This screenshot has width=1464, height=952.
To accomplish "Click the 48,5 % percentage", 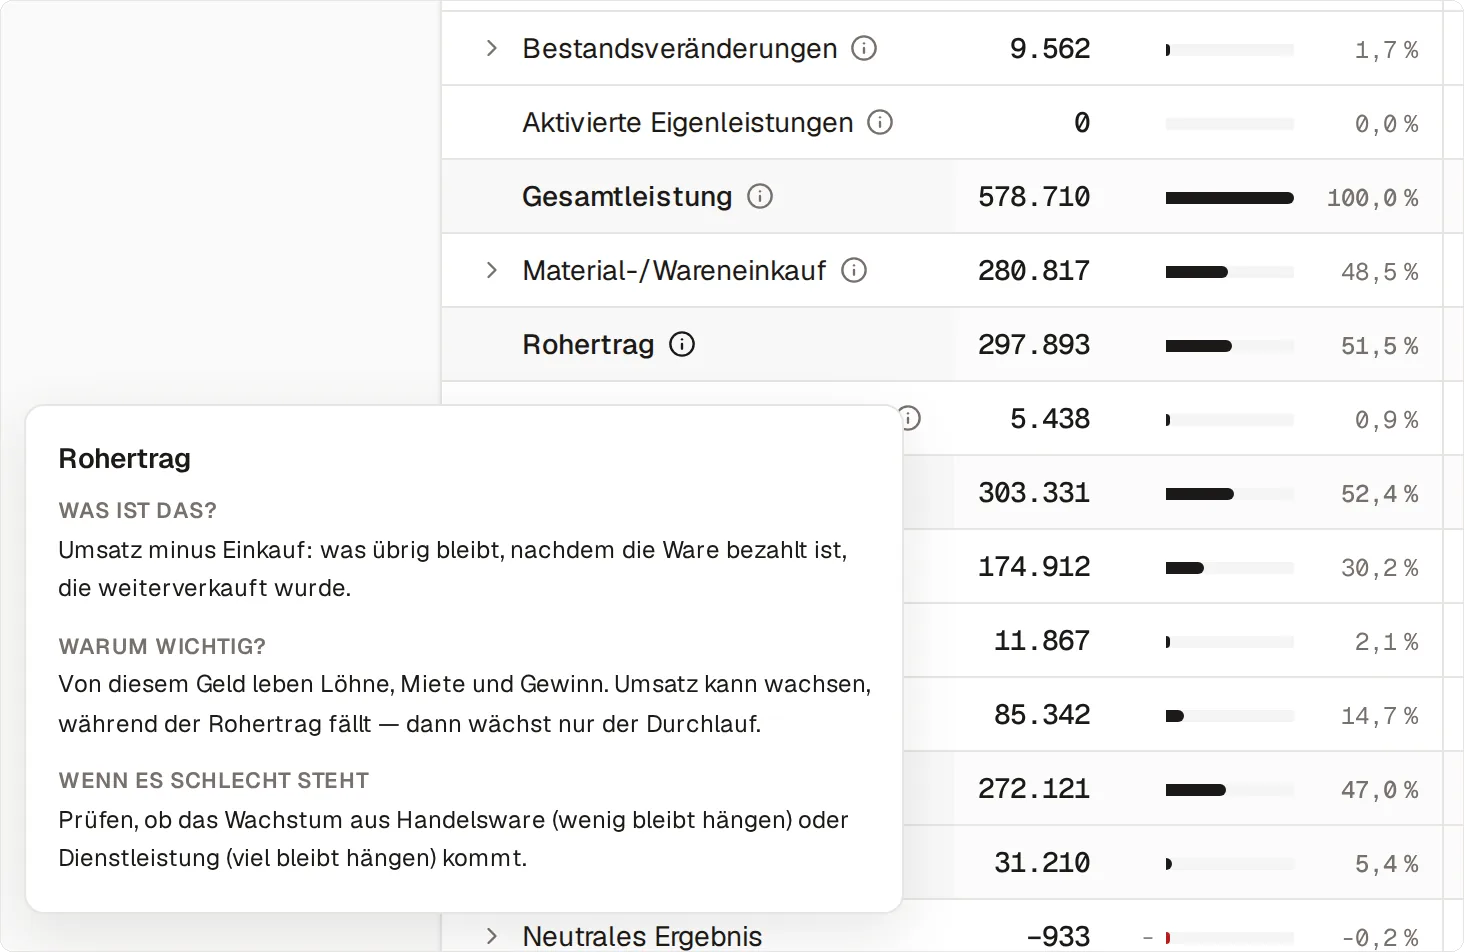I will coord(1379,272).
